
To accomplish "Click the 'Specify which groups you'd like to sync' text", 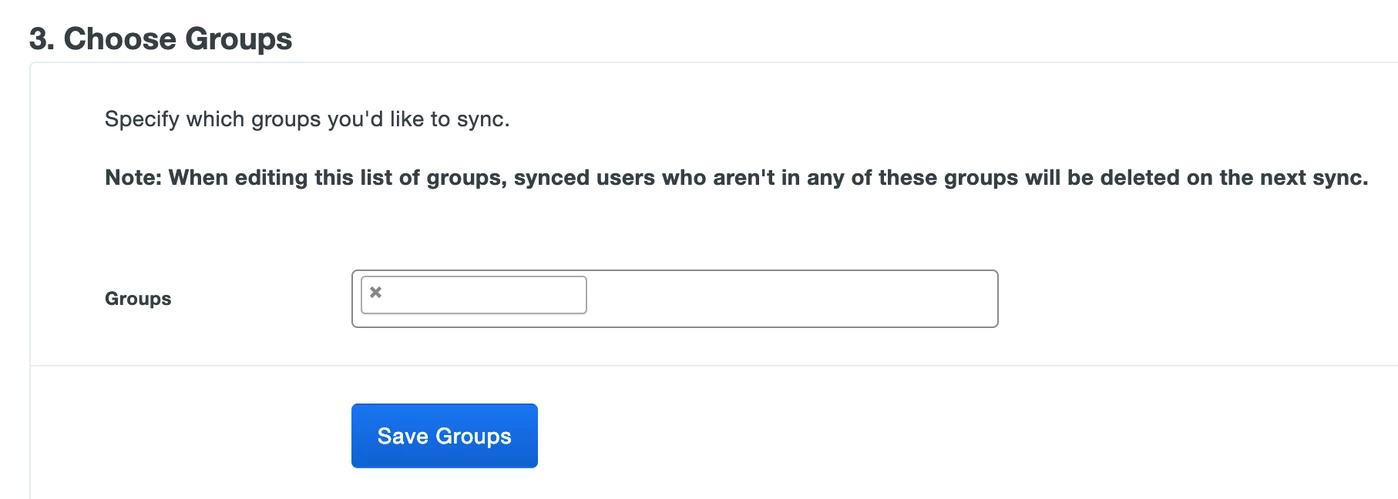I will (308, 120).
